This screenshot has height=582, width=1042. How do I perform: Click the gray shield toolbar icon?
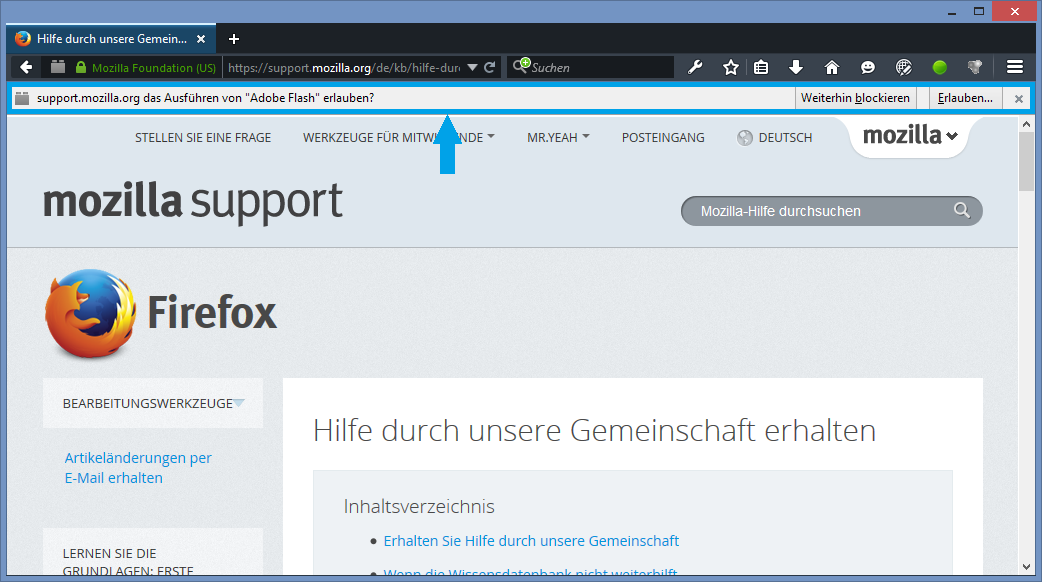coord(975,67)
